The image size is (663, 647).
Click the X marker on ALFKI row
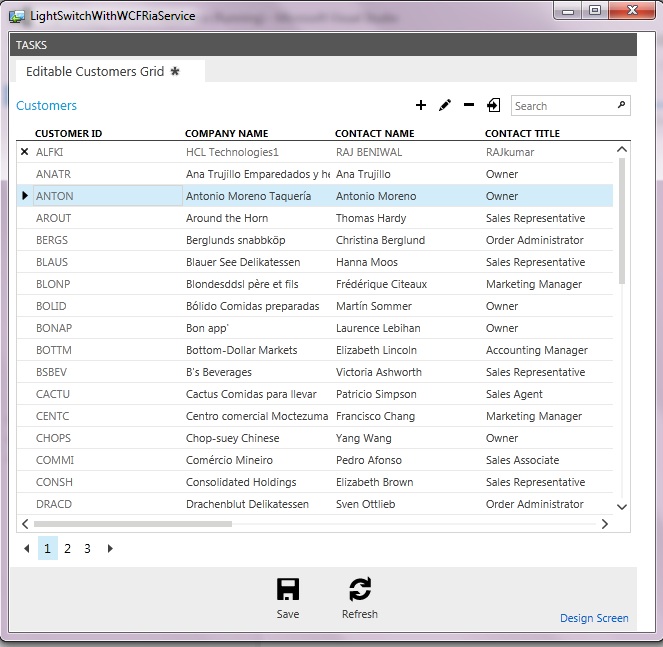pyautogui.click(x=25, y=152)
